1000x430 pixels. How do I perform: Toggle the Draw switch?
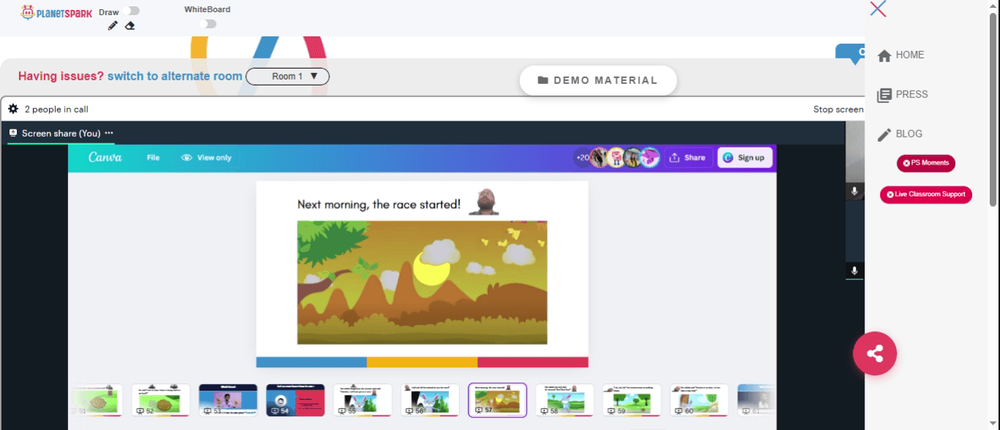(133, 11)
